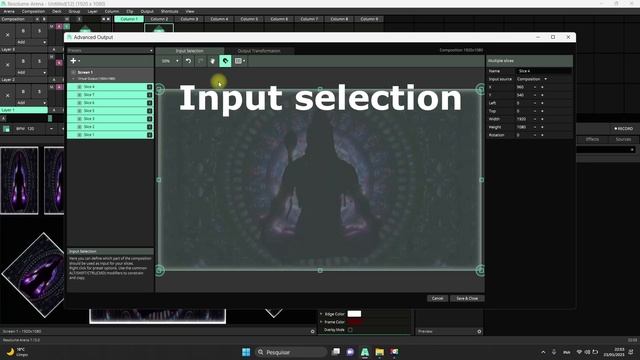Click the redo arrow in Advanced Output toolbar
Image resolution: width=640 pixels, height=360 pixels.
tap(200, 61)
